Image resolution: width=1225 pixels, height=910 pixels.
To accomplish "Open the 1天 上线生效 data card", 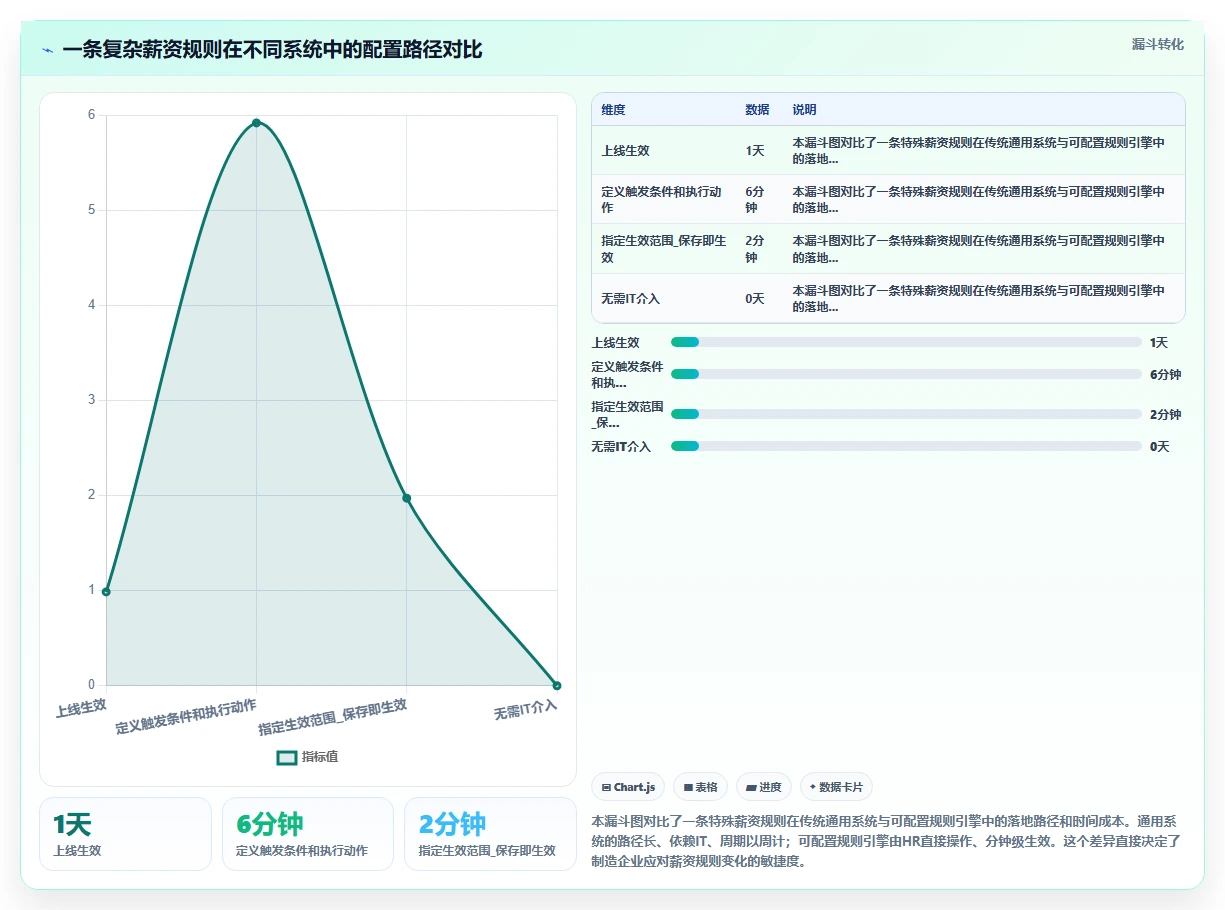I will 125,834.
